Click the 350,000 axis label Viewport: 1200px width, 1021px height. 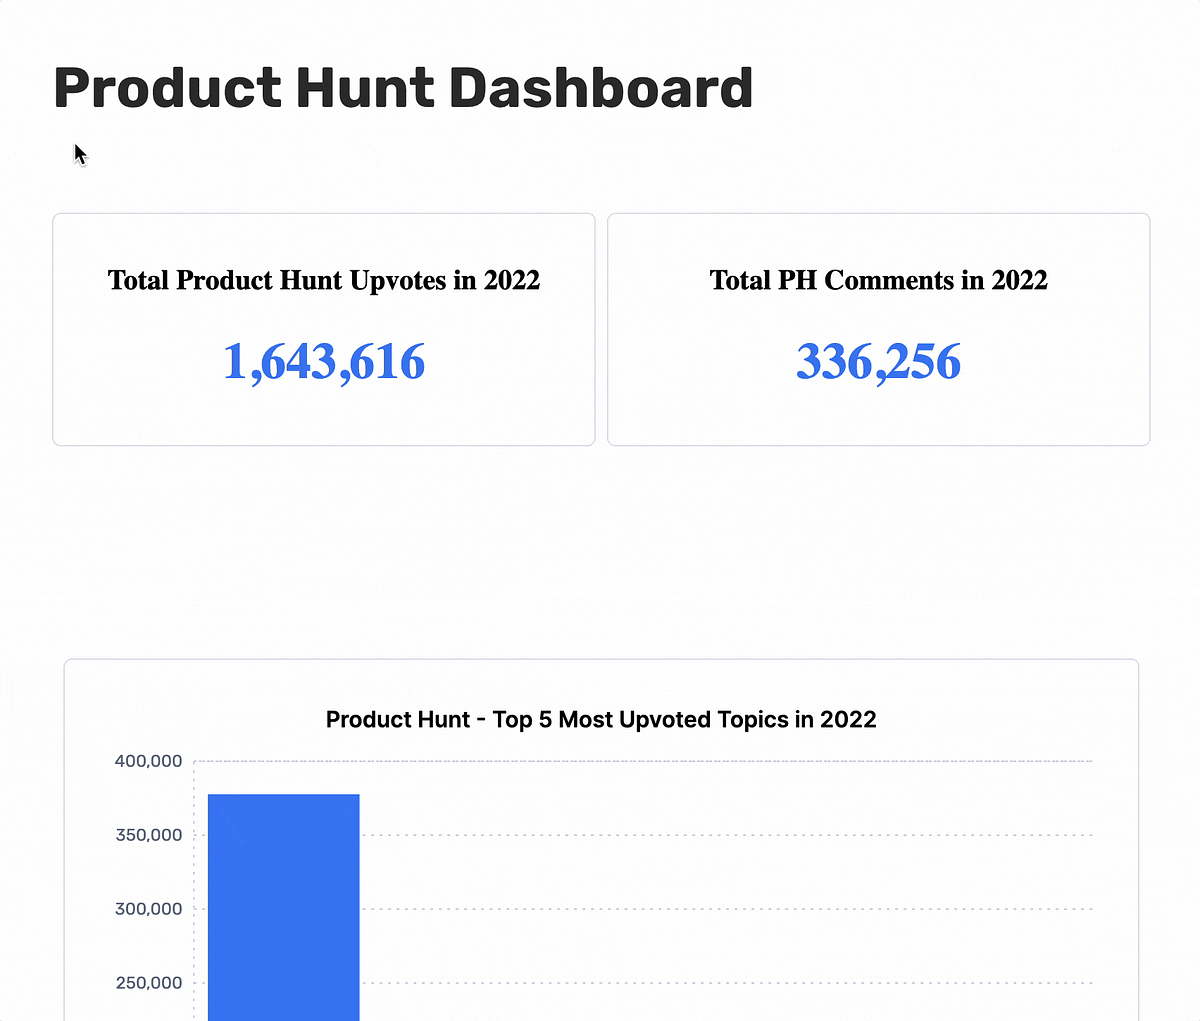(148, 834)
